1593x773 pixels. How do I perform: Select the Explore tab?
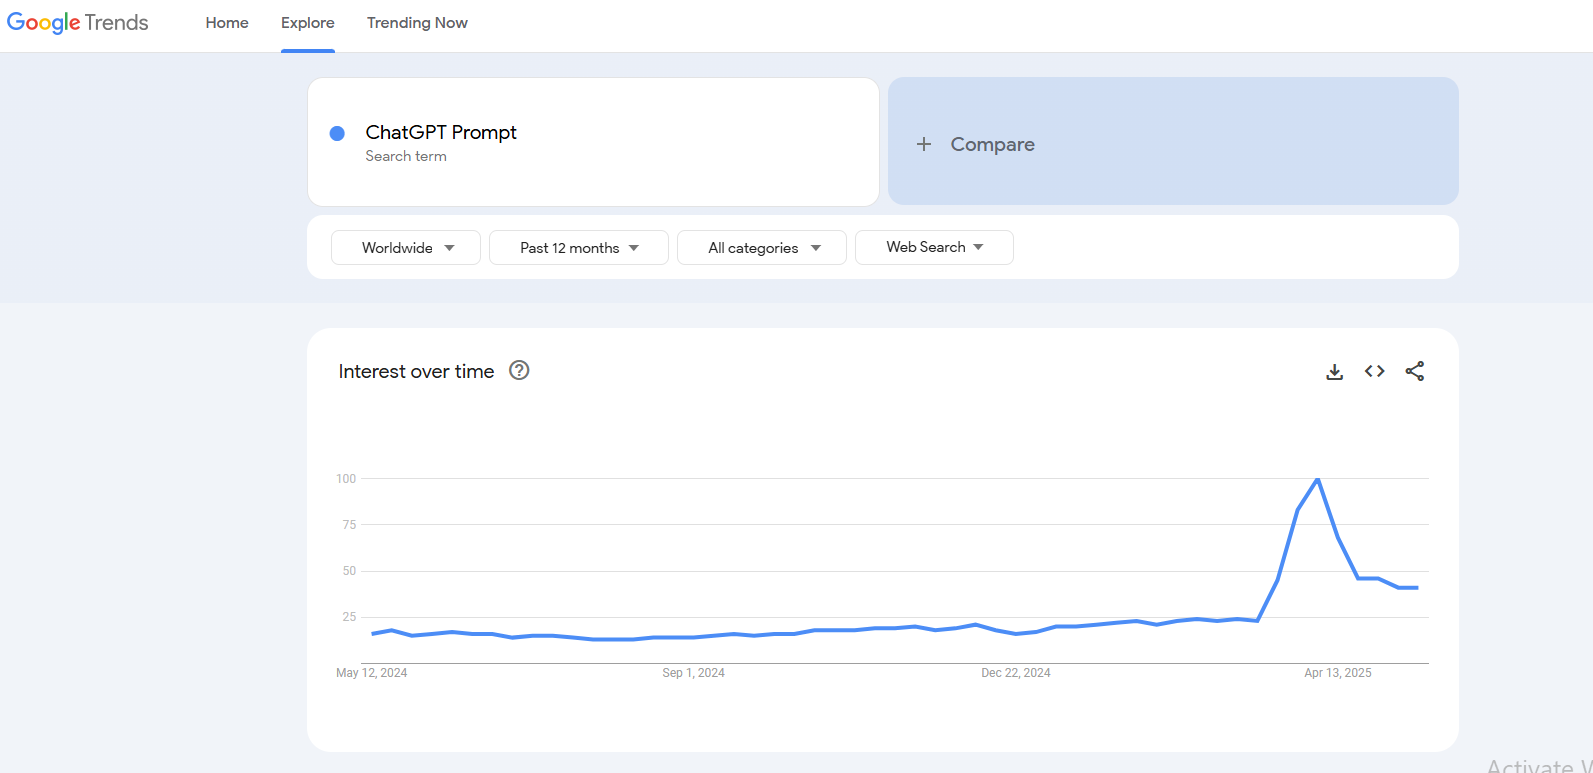(308, 23)
